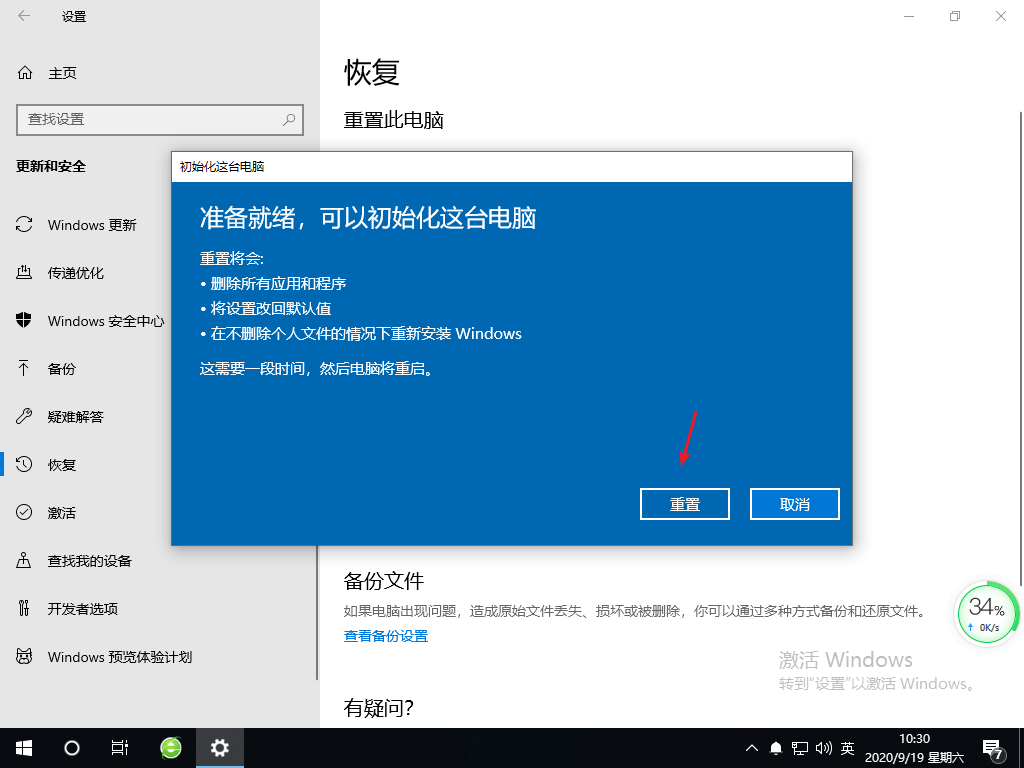
Task: Open 查找我的设备 in sidebar
Action: (x=89, y=561)
